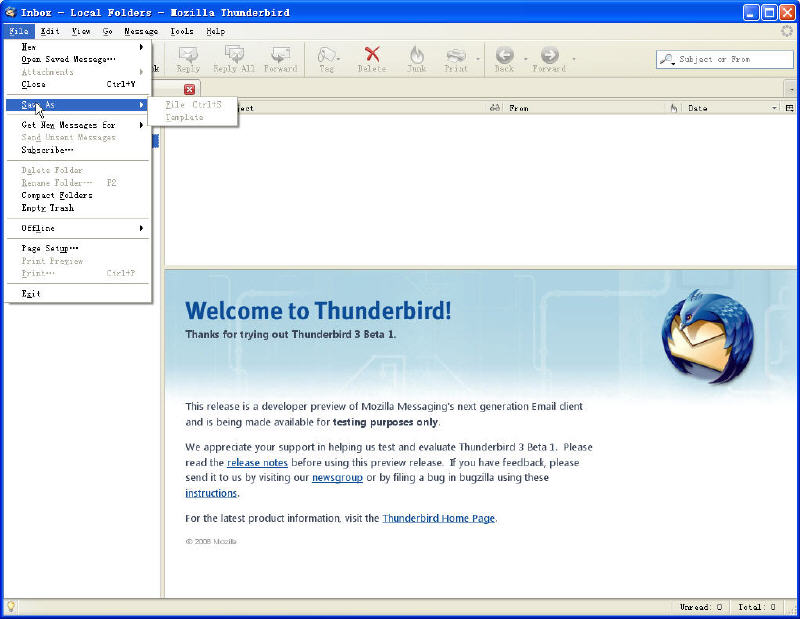
Task: Click the greyed Send Unsent Messages item
Action: tap(77, 137)
